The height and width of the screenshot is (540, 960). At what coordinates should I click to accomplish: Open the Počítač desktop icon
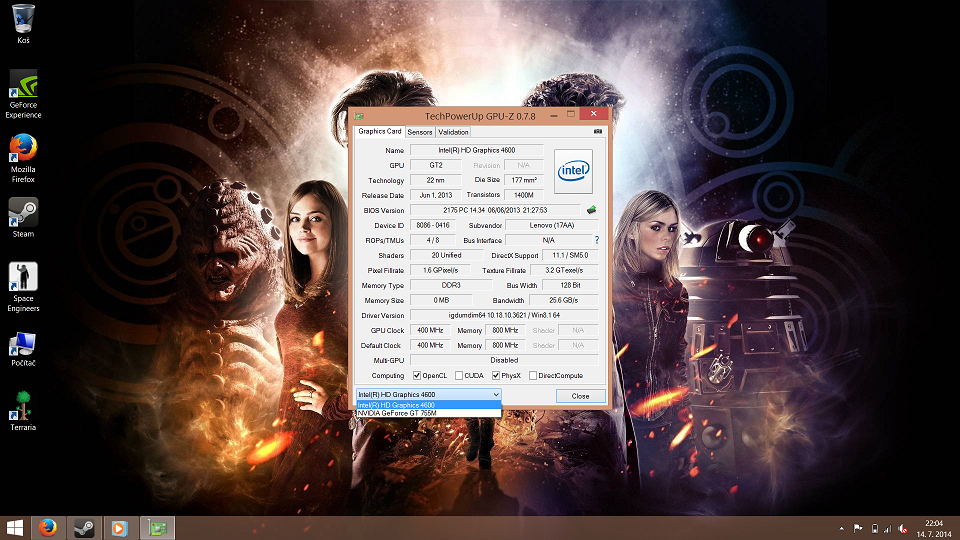click(23, 350)
